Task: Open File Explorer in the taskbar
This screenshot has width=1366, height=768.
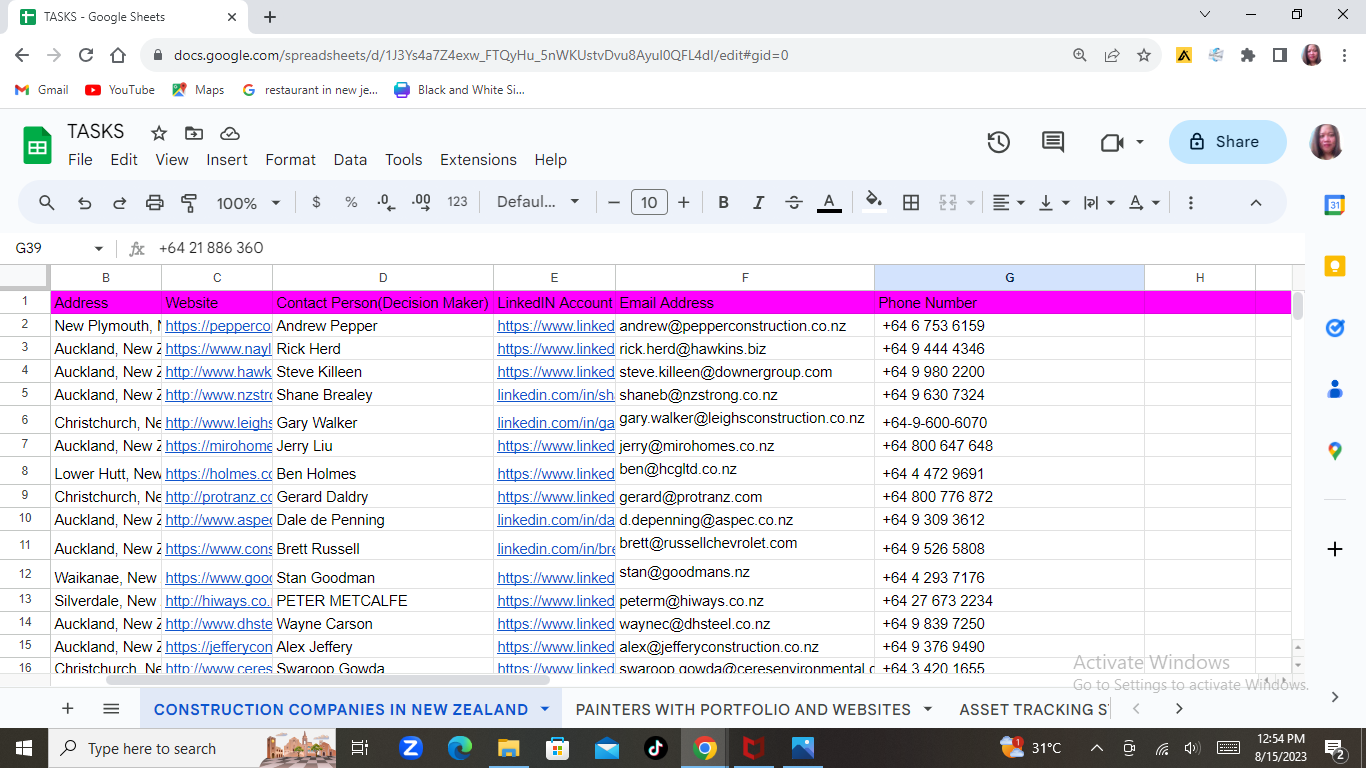Action: (509, 748)
